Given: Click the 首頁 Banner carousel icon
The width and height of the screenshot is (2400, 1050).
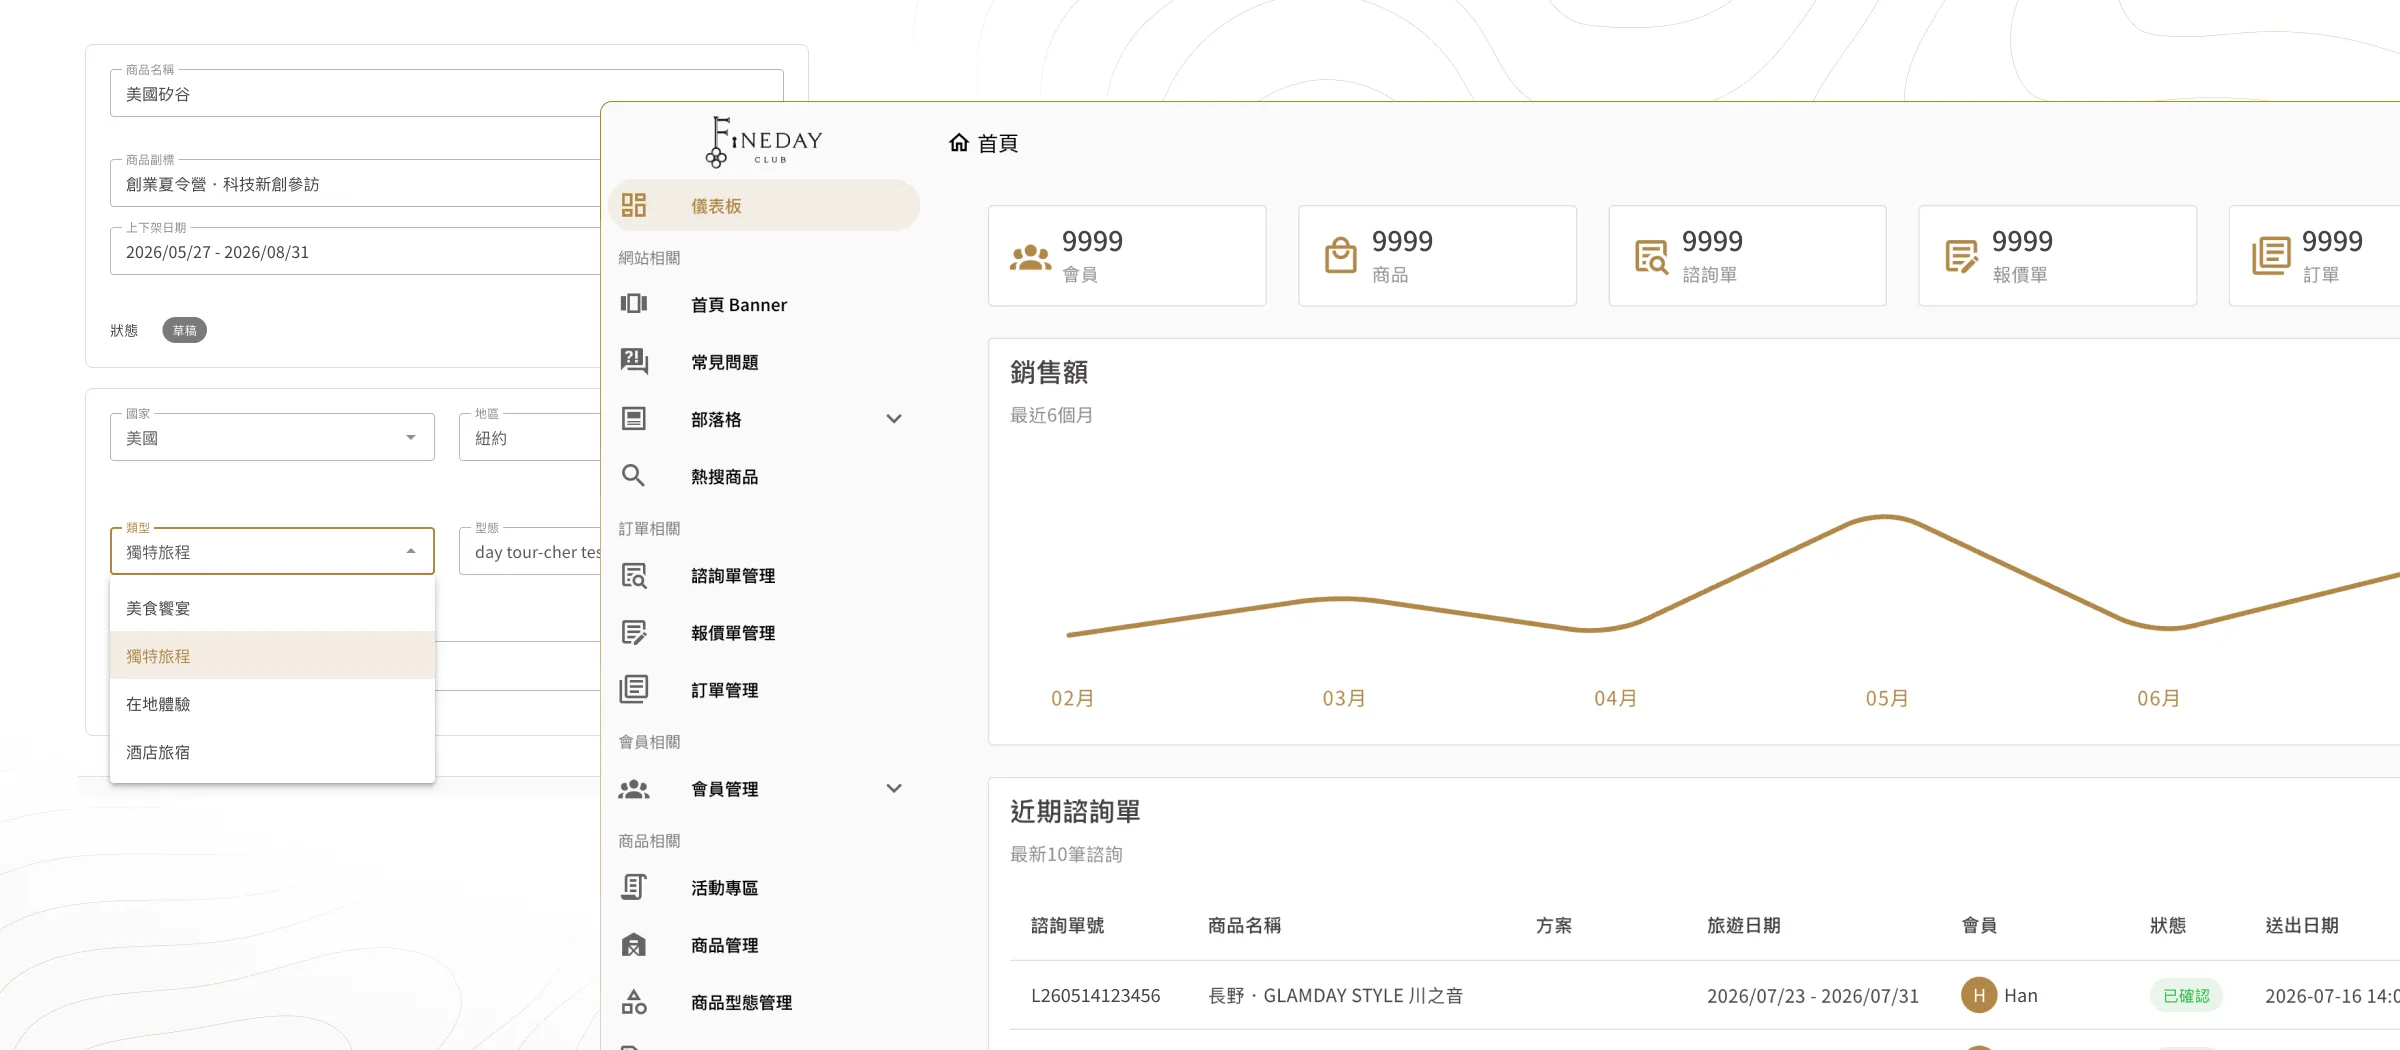Looking at the screenshot, I should [634, 303].
